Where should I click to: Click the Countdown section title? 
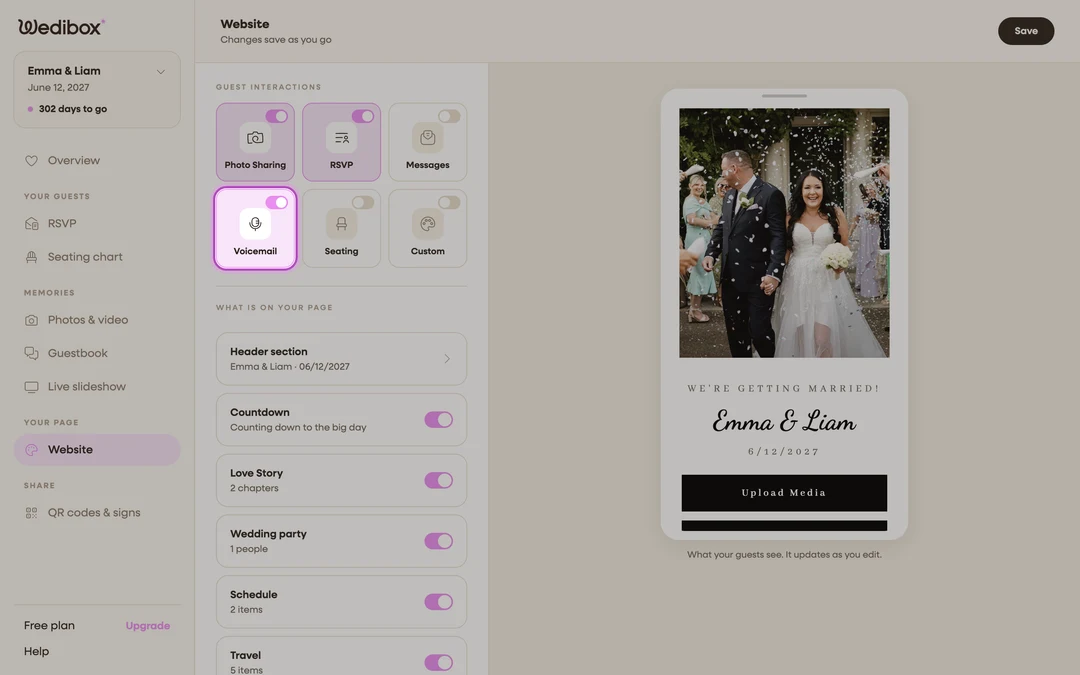pyautogui.click(x=260, y=413)
